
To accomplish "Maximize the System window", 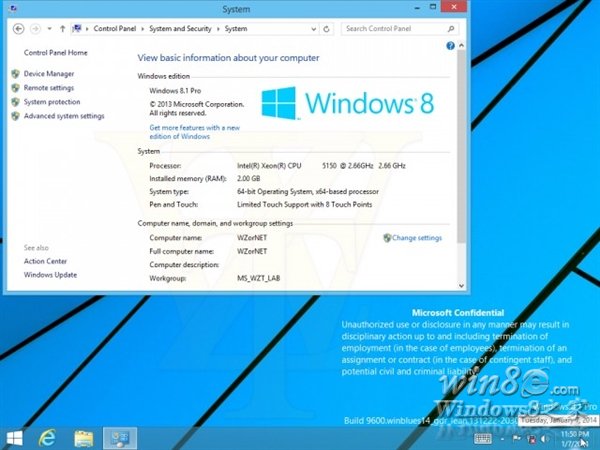I will point(433,7).
